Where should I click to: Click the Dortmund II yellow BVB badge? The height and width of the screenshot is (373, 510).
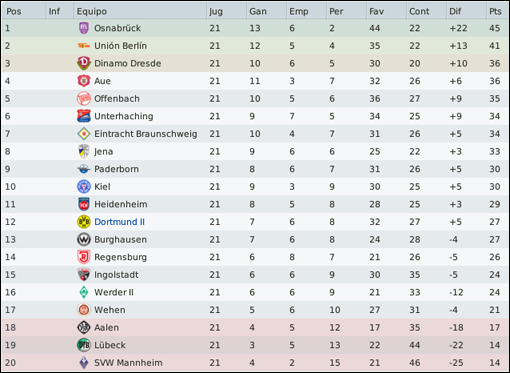point(84,222)
